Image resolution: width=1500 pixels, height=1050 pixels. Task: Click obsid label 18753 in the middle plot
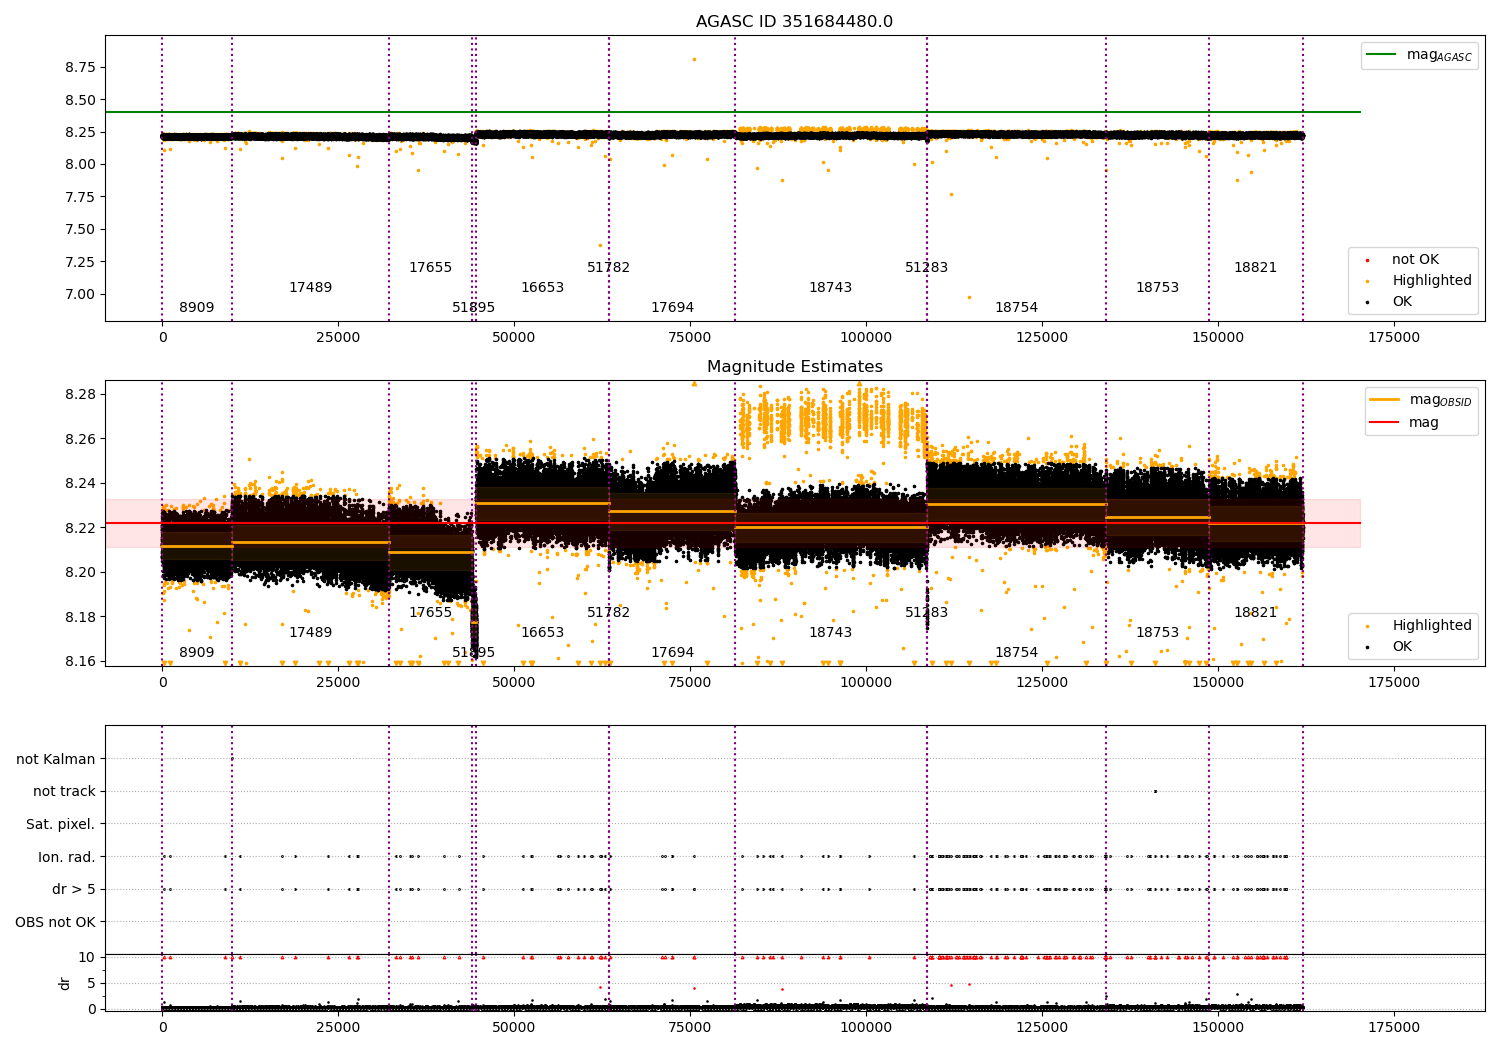tap(1158, 633)
